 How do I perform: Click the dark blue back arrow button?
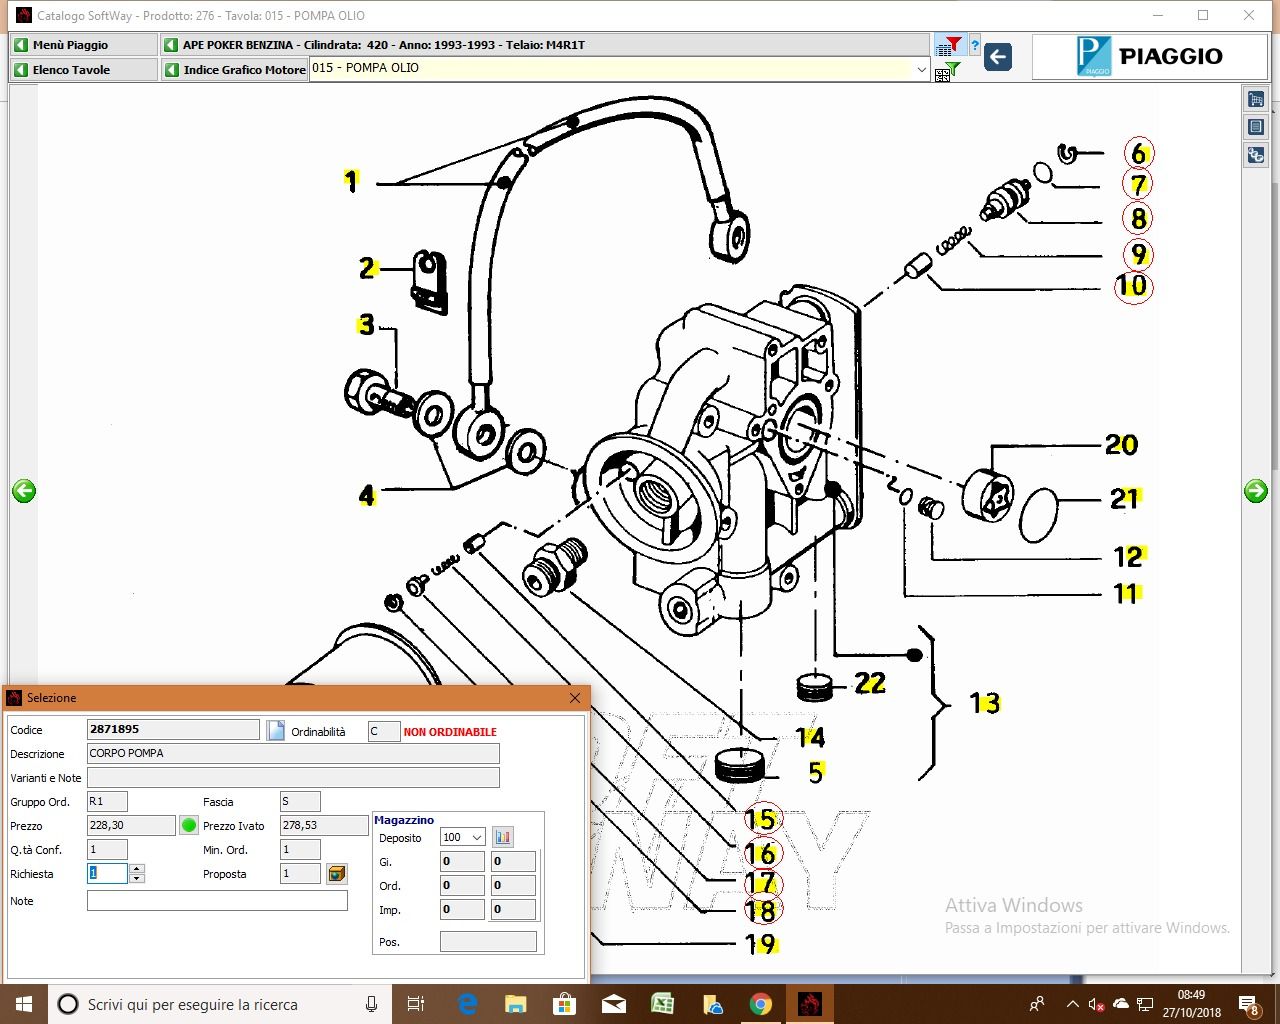point(997,57)
